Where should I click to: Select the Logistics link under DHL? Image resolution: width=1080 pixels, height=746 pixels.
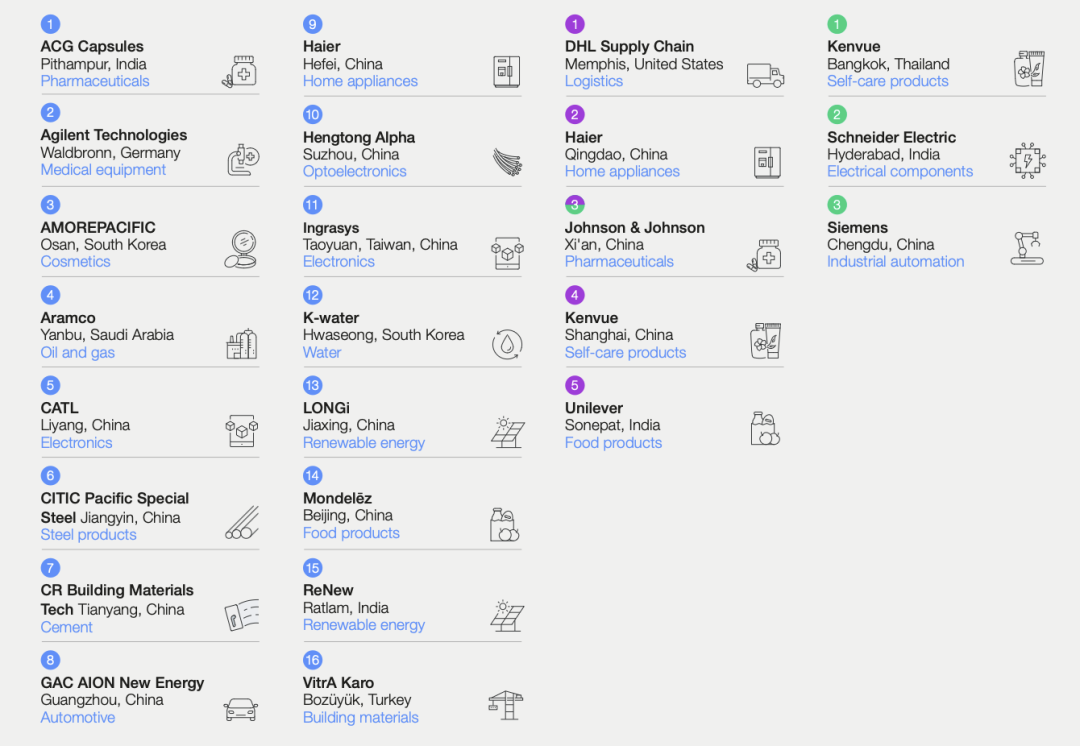coord(593,81)
